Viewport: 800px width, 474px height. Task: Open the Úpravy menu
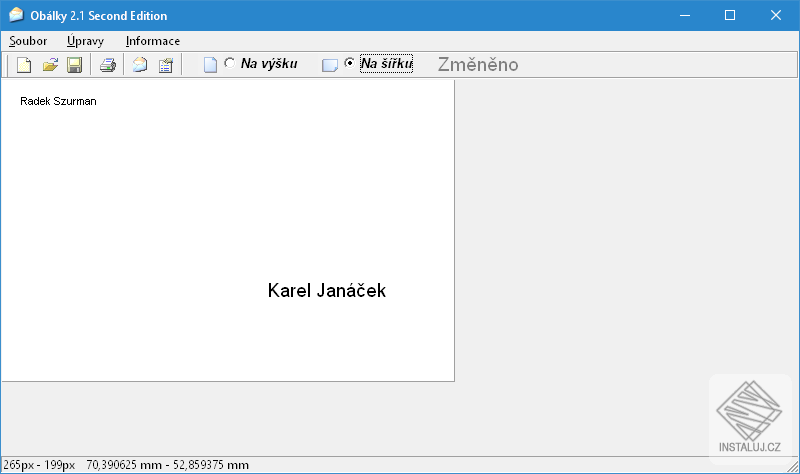[85, 41]
